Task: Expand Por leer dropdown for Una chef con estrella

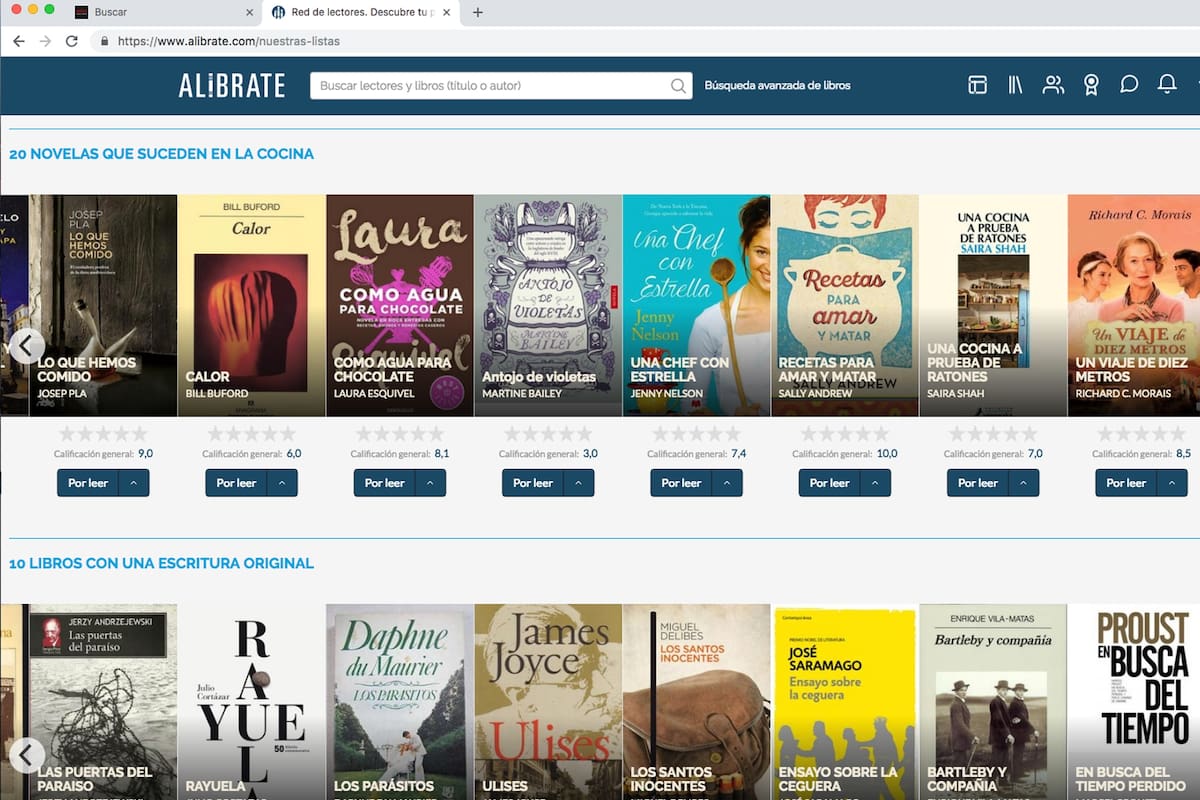Action: (x=727, y=483)
